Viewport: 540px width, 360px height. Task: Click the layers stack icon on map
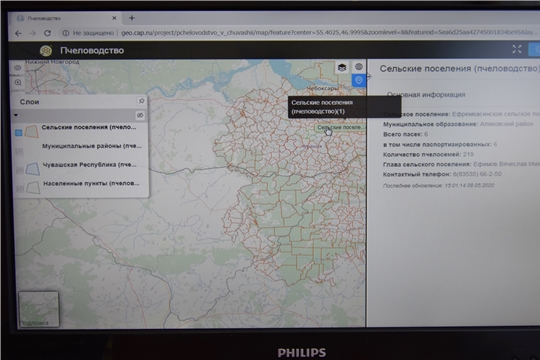click(342, 67)
